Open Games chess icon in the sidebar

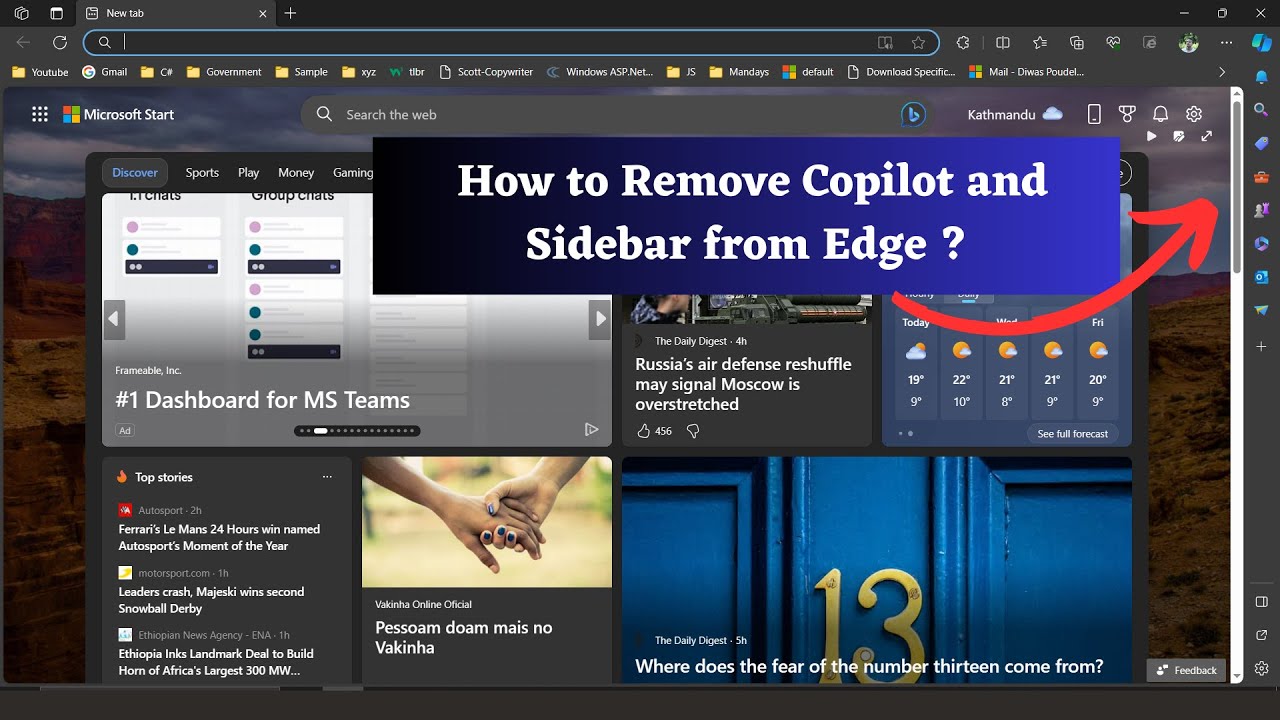point(1261,210)
